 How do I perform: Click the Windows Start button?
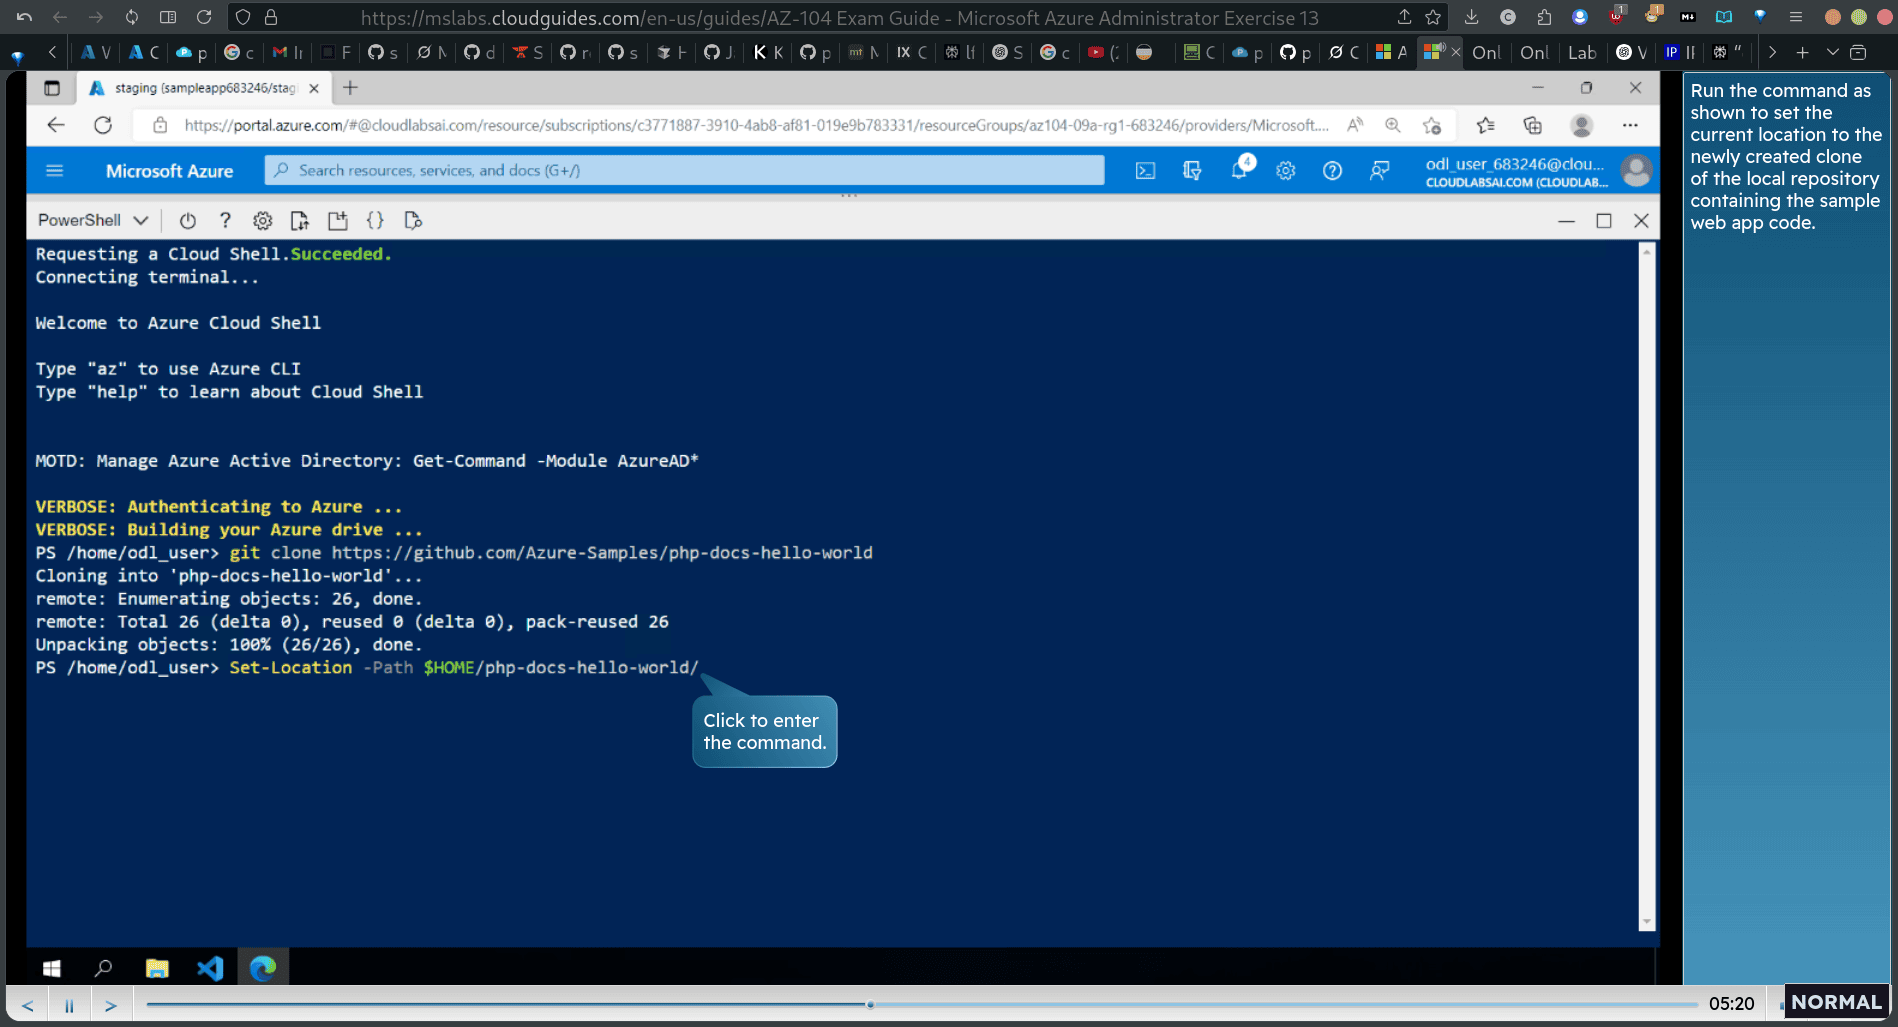click(52, 968)
